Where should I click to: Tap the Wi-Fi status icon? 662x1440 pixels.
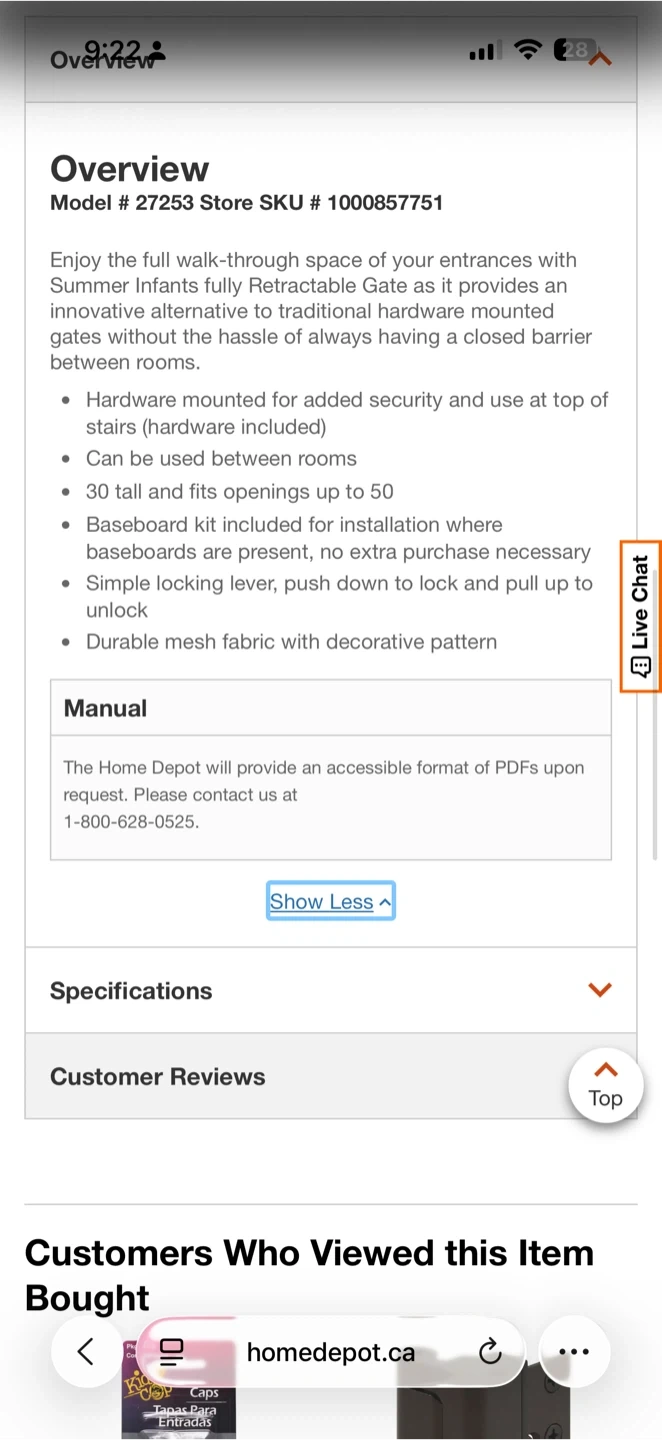[527, 50]
